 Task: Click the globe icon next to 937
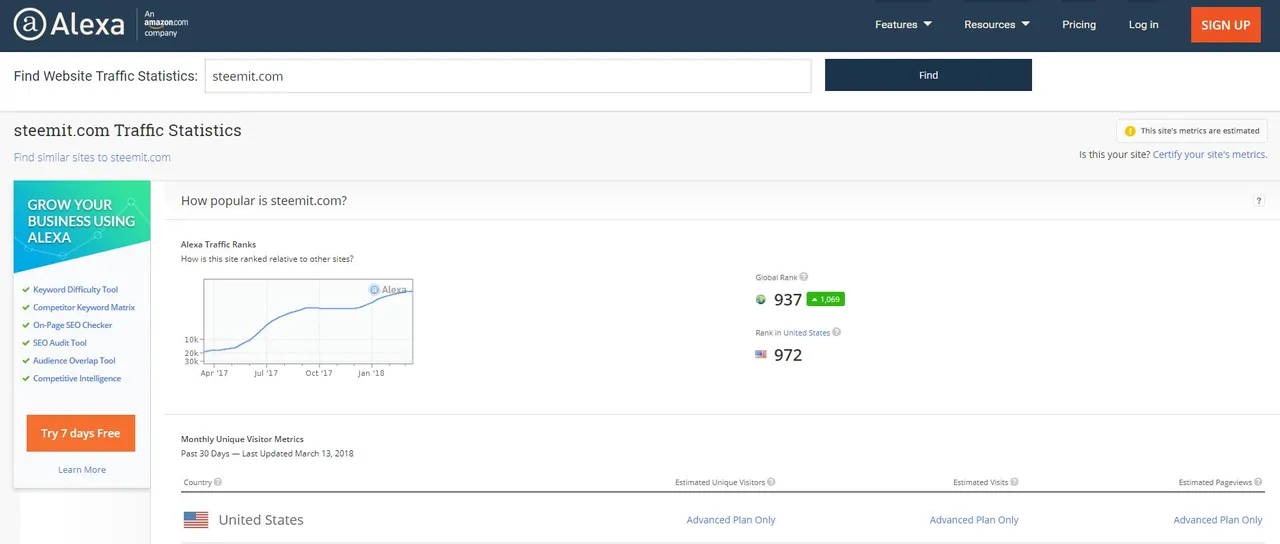click(761, 299)
